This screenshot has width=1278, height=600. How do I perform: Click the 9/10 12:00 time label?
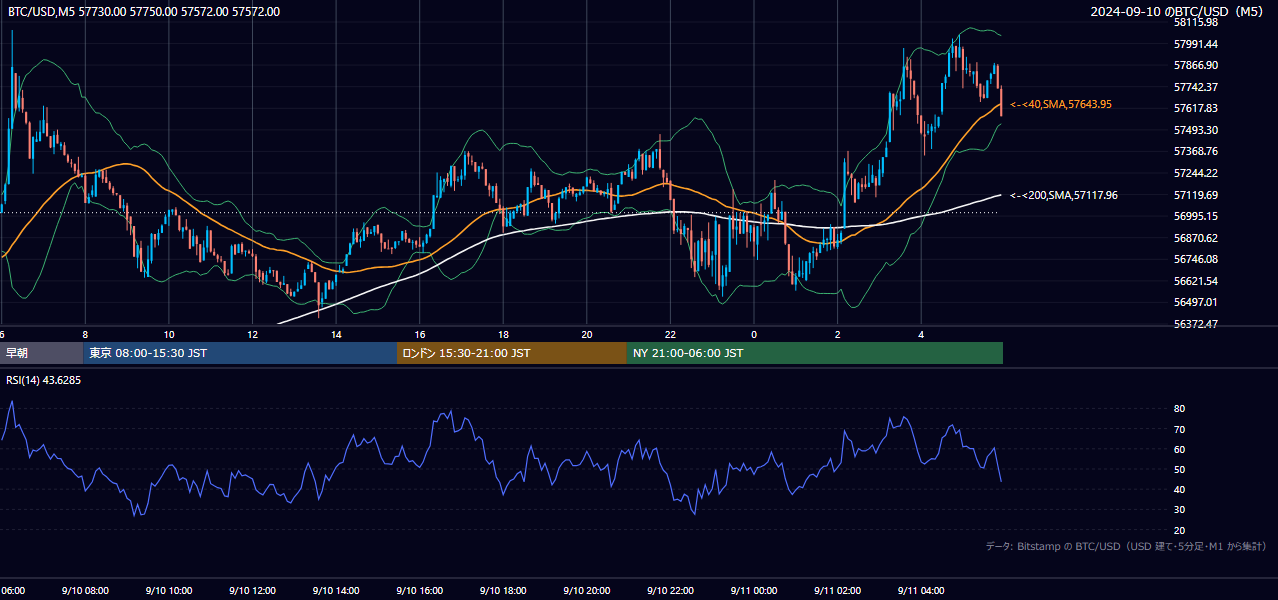pyautogui.click(x=252, y=591)
